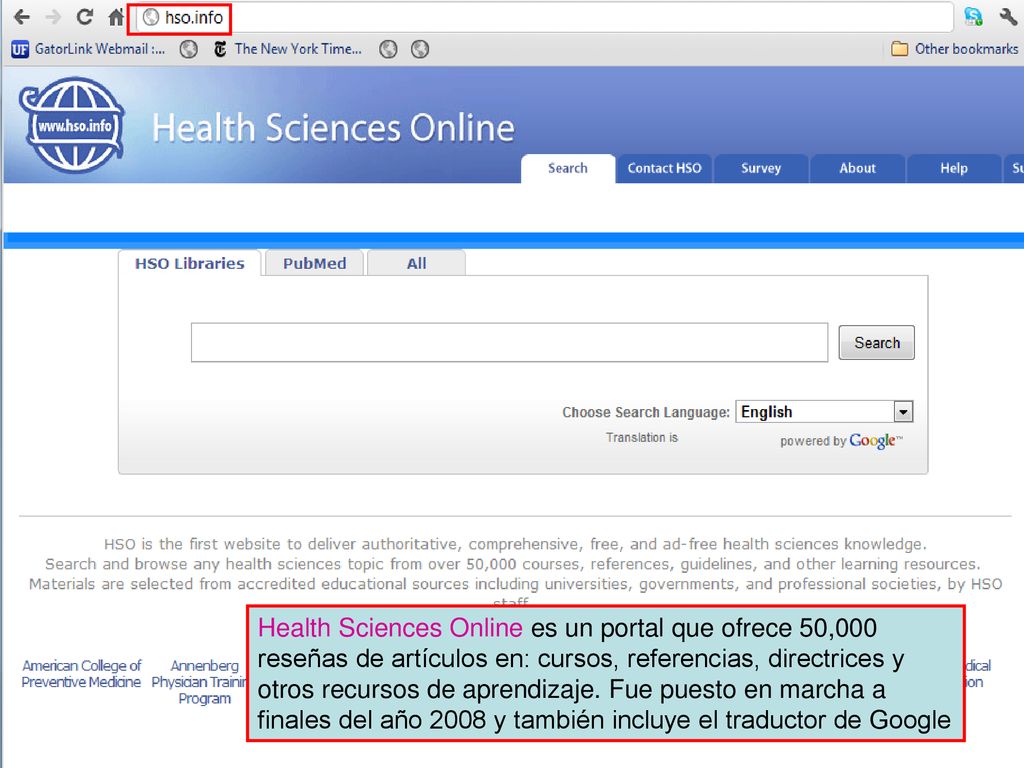Click the language dropdown arrow
1024x768 pixels.
pyautogui.click(x=903, y=411)
